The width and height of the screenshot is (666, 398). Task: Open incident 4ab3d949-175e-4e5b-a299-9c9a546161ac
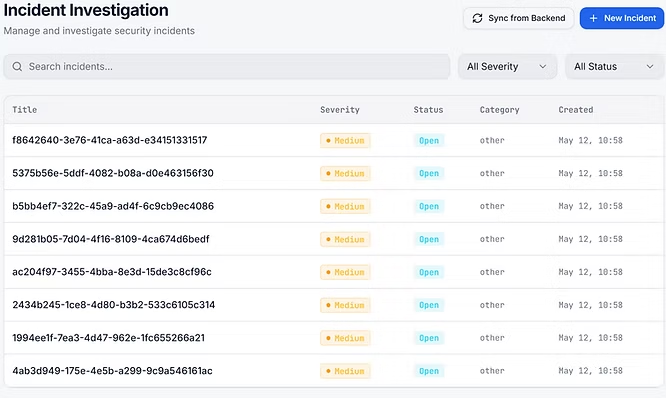click(x=112, y=371)
